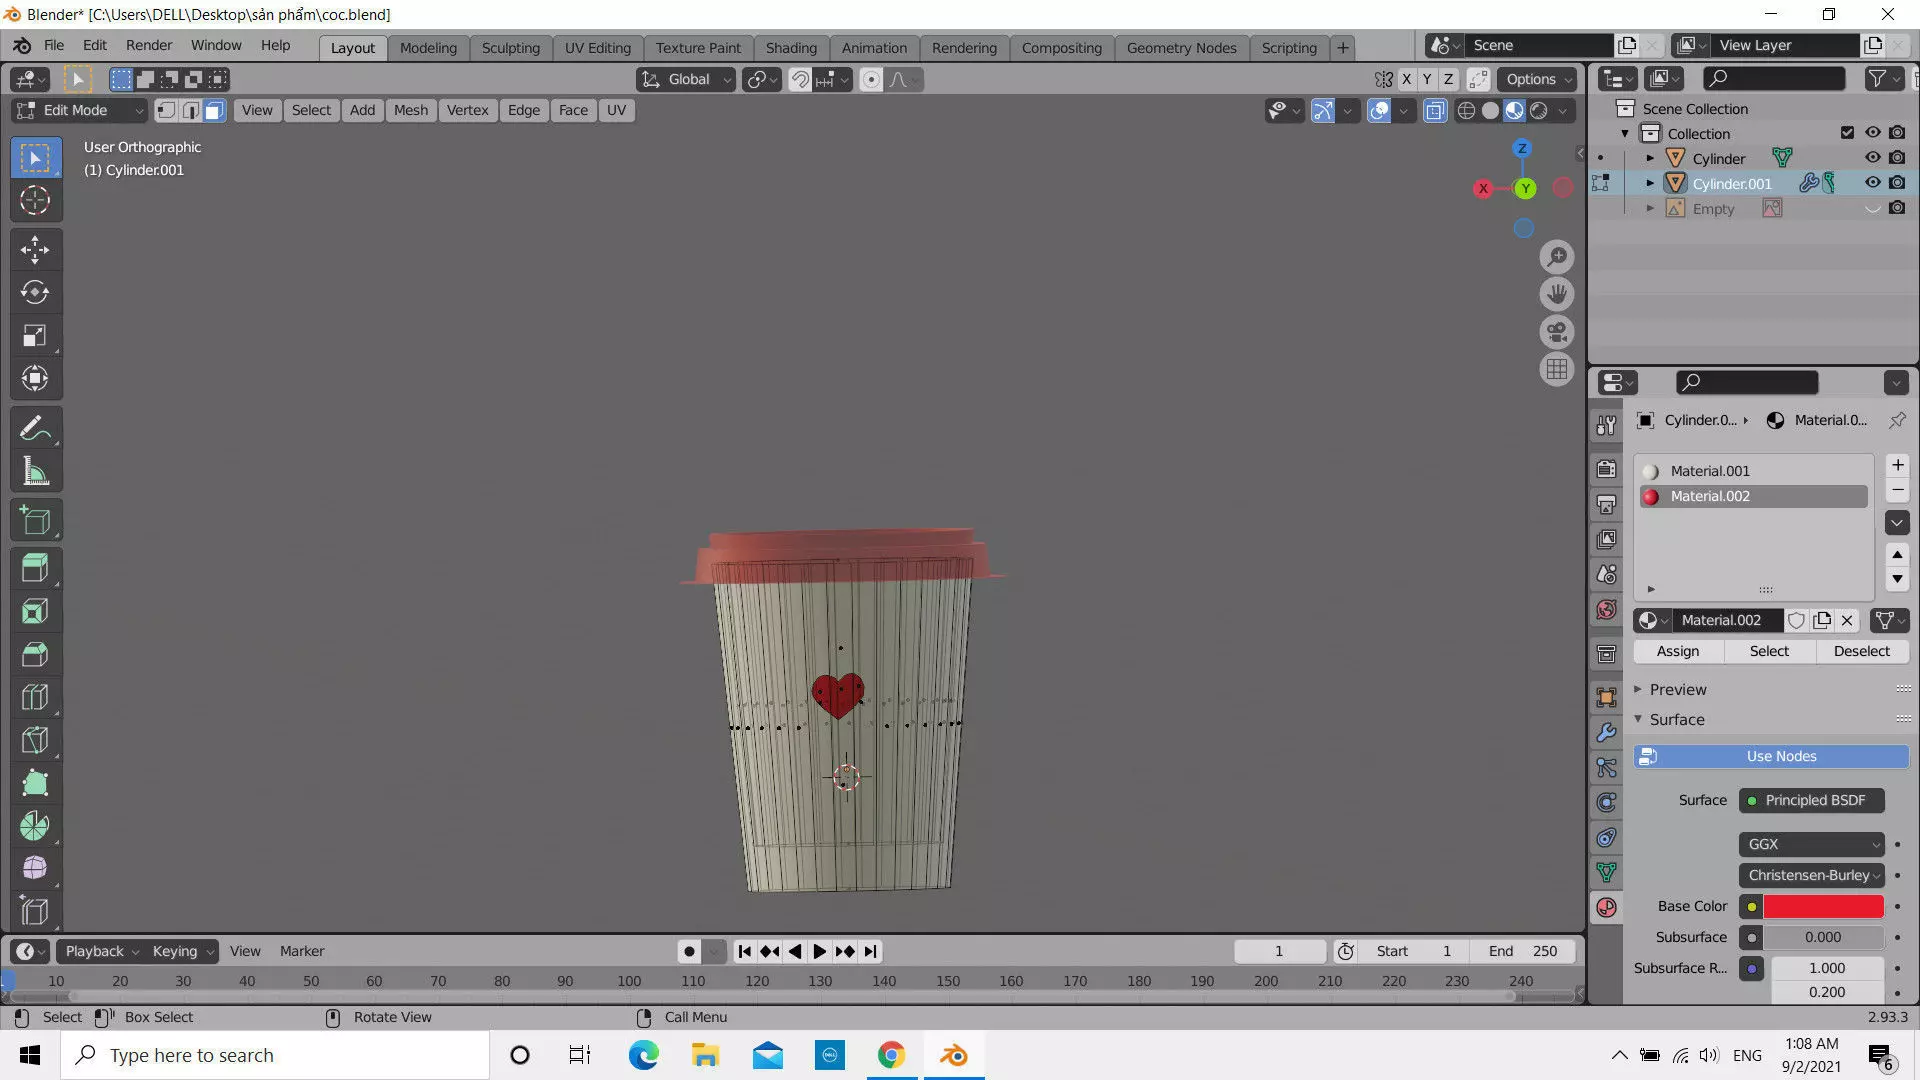Click the Deselect material button

click(1861, 651)
